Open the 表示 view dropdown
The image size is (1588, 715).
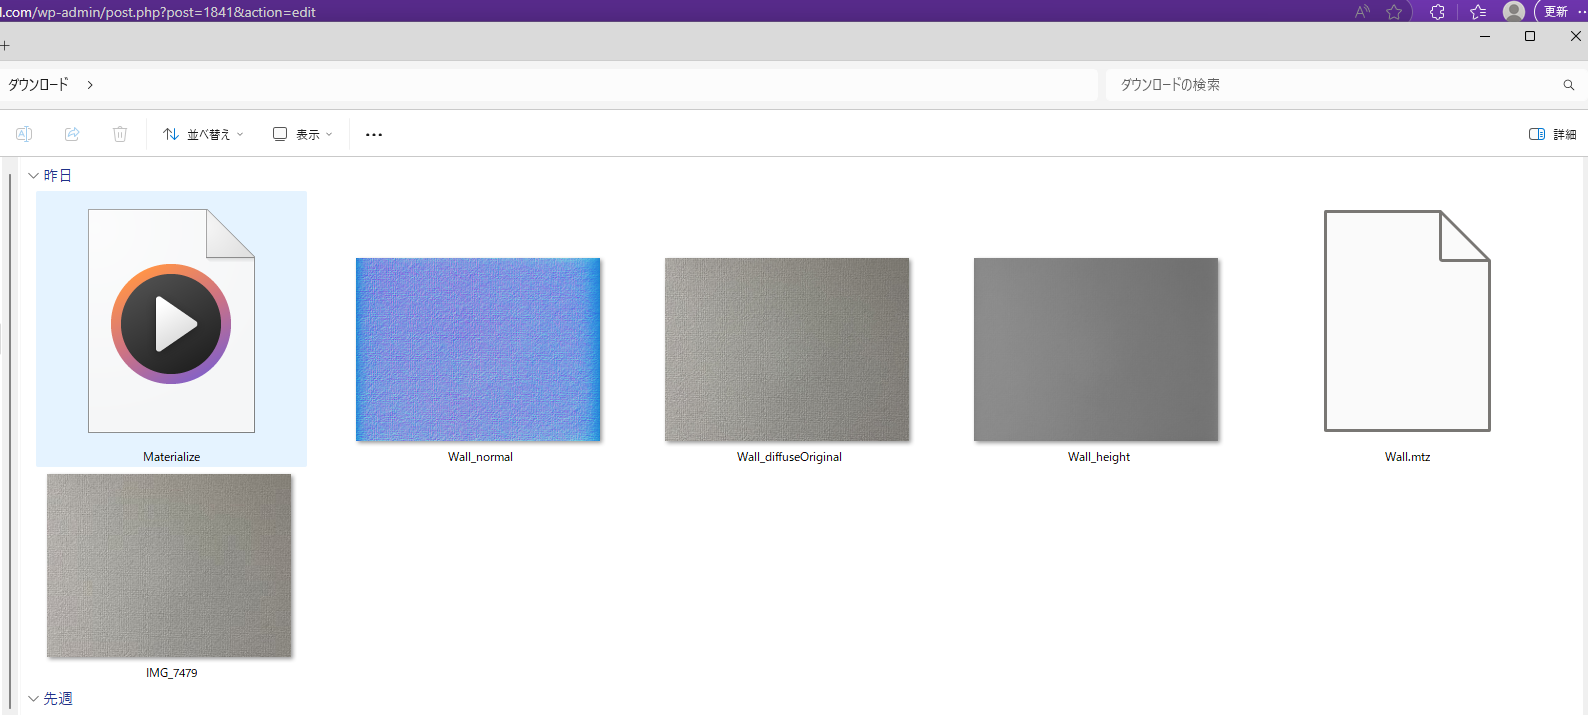click(303, 134)
